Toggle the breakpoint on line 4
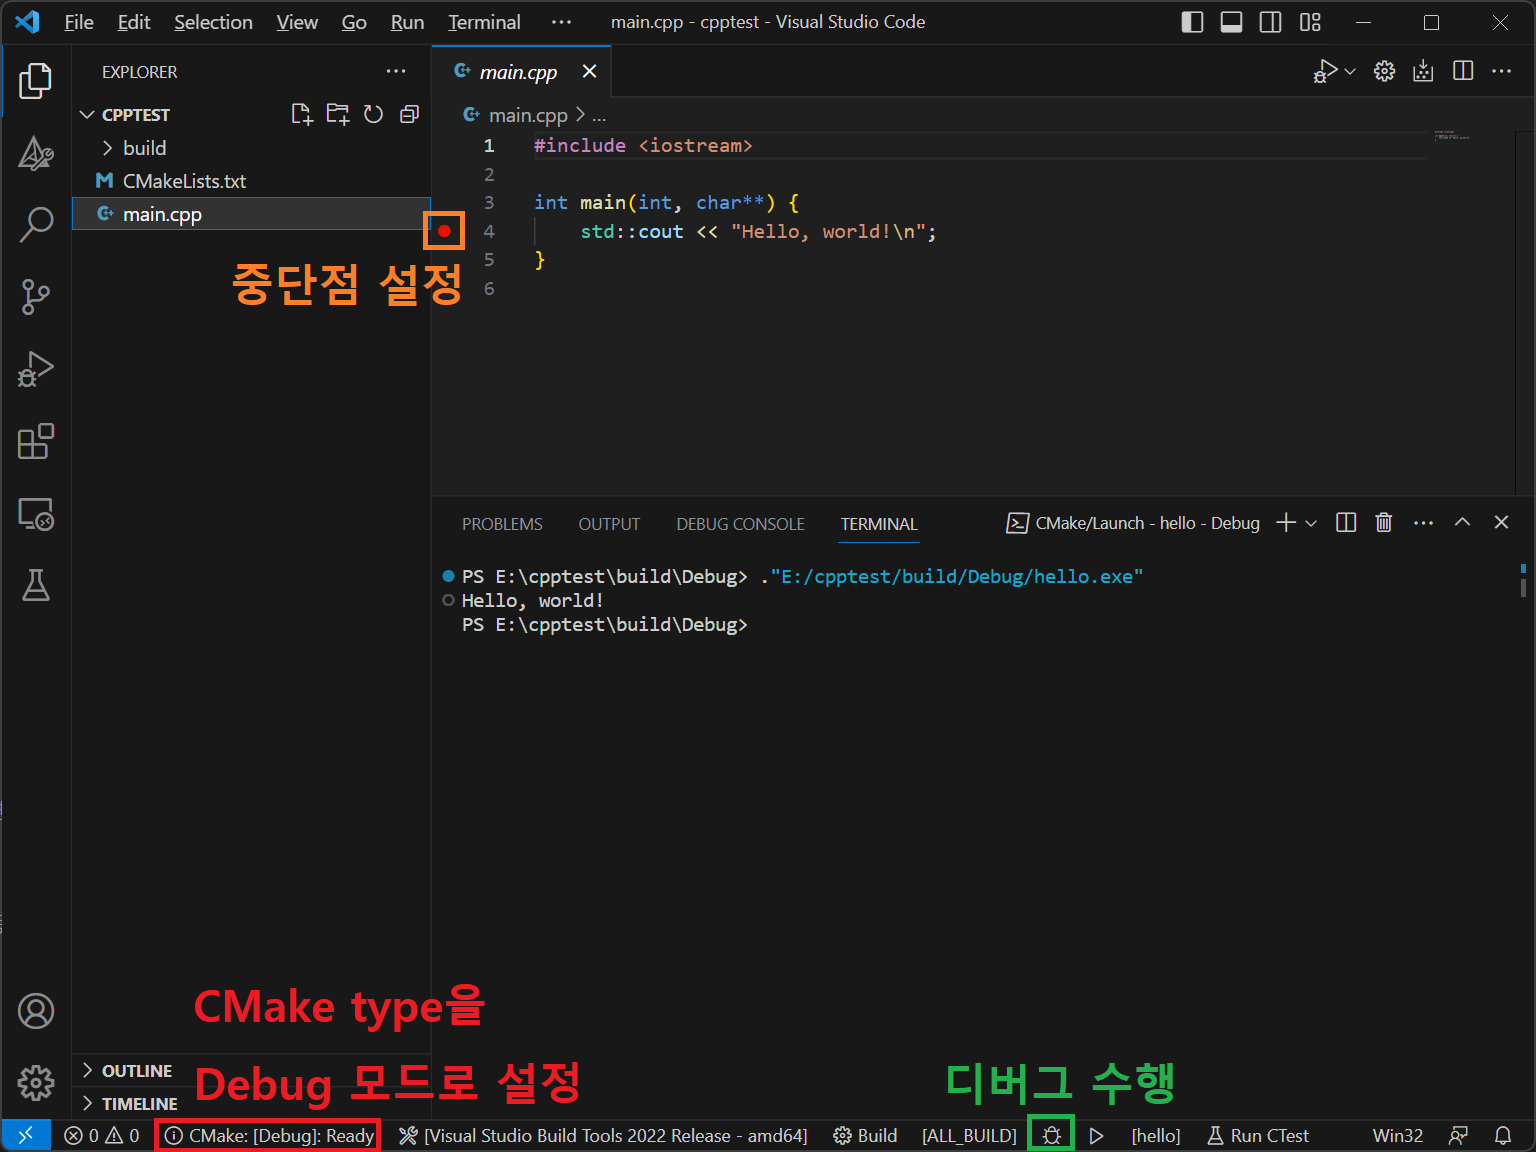 click(x=444, y=231)
